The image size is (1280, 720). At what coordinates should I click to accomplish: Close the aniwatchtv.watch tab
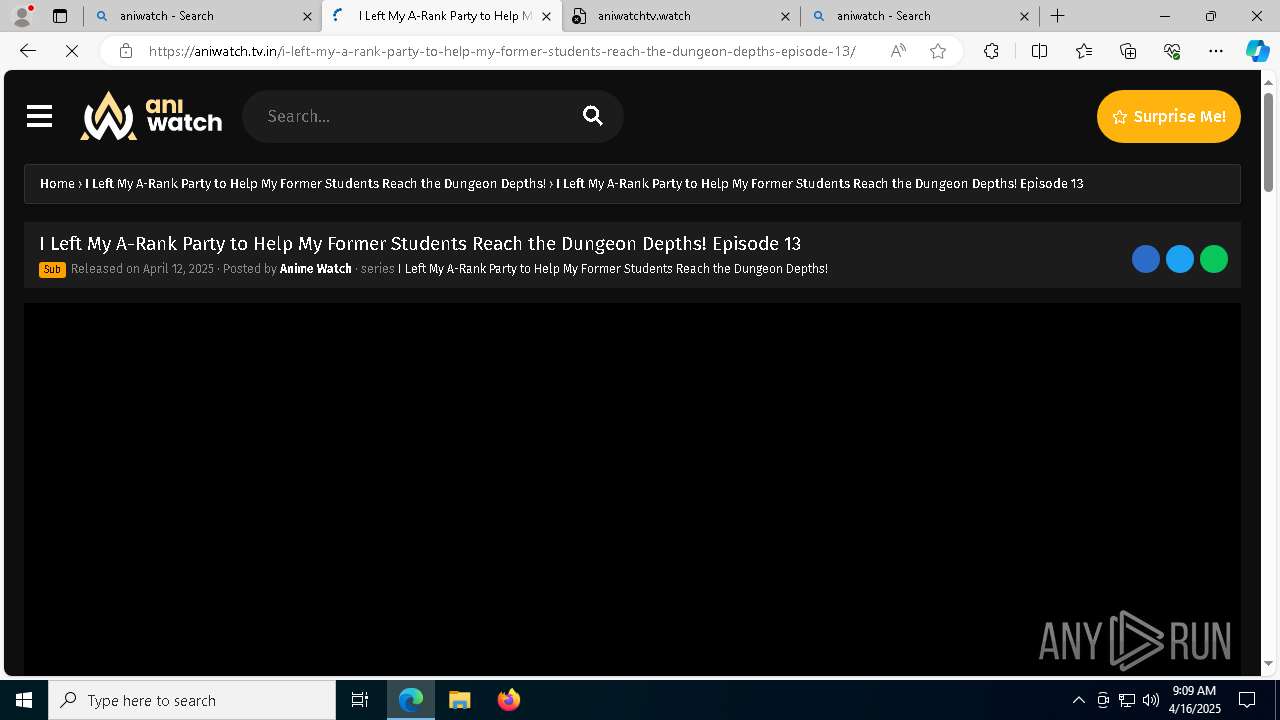click(785, 16)
